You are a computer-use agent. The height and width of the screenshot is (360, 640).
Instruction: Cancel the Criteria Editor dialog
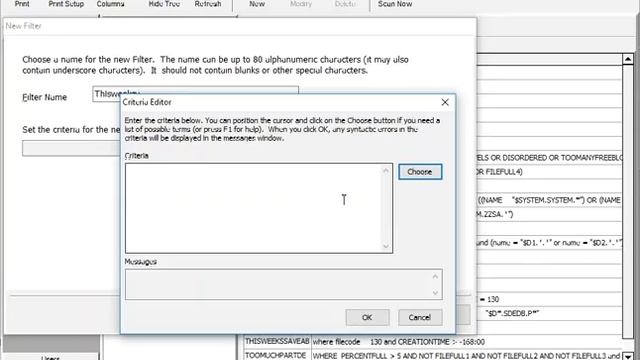point(420,317)
